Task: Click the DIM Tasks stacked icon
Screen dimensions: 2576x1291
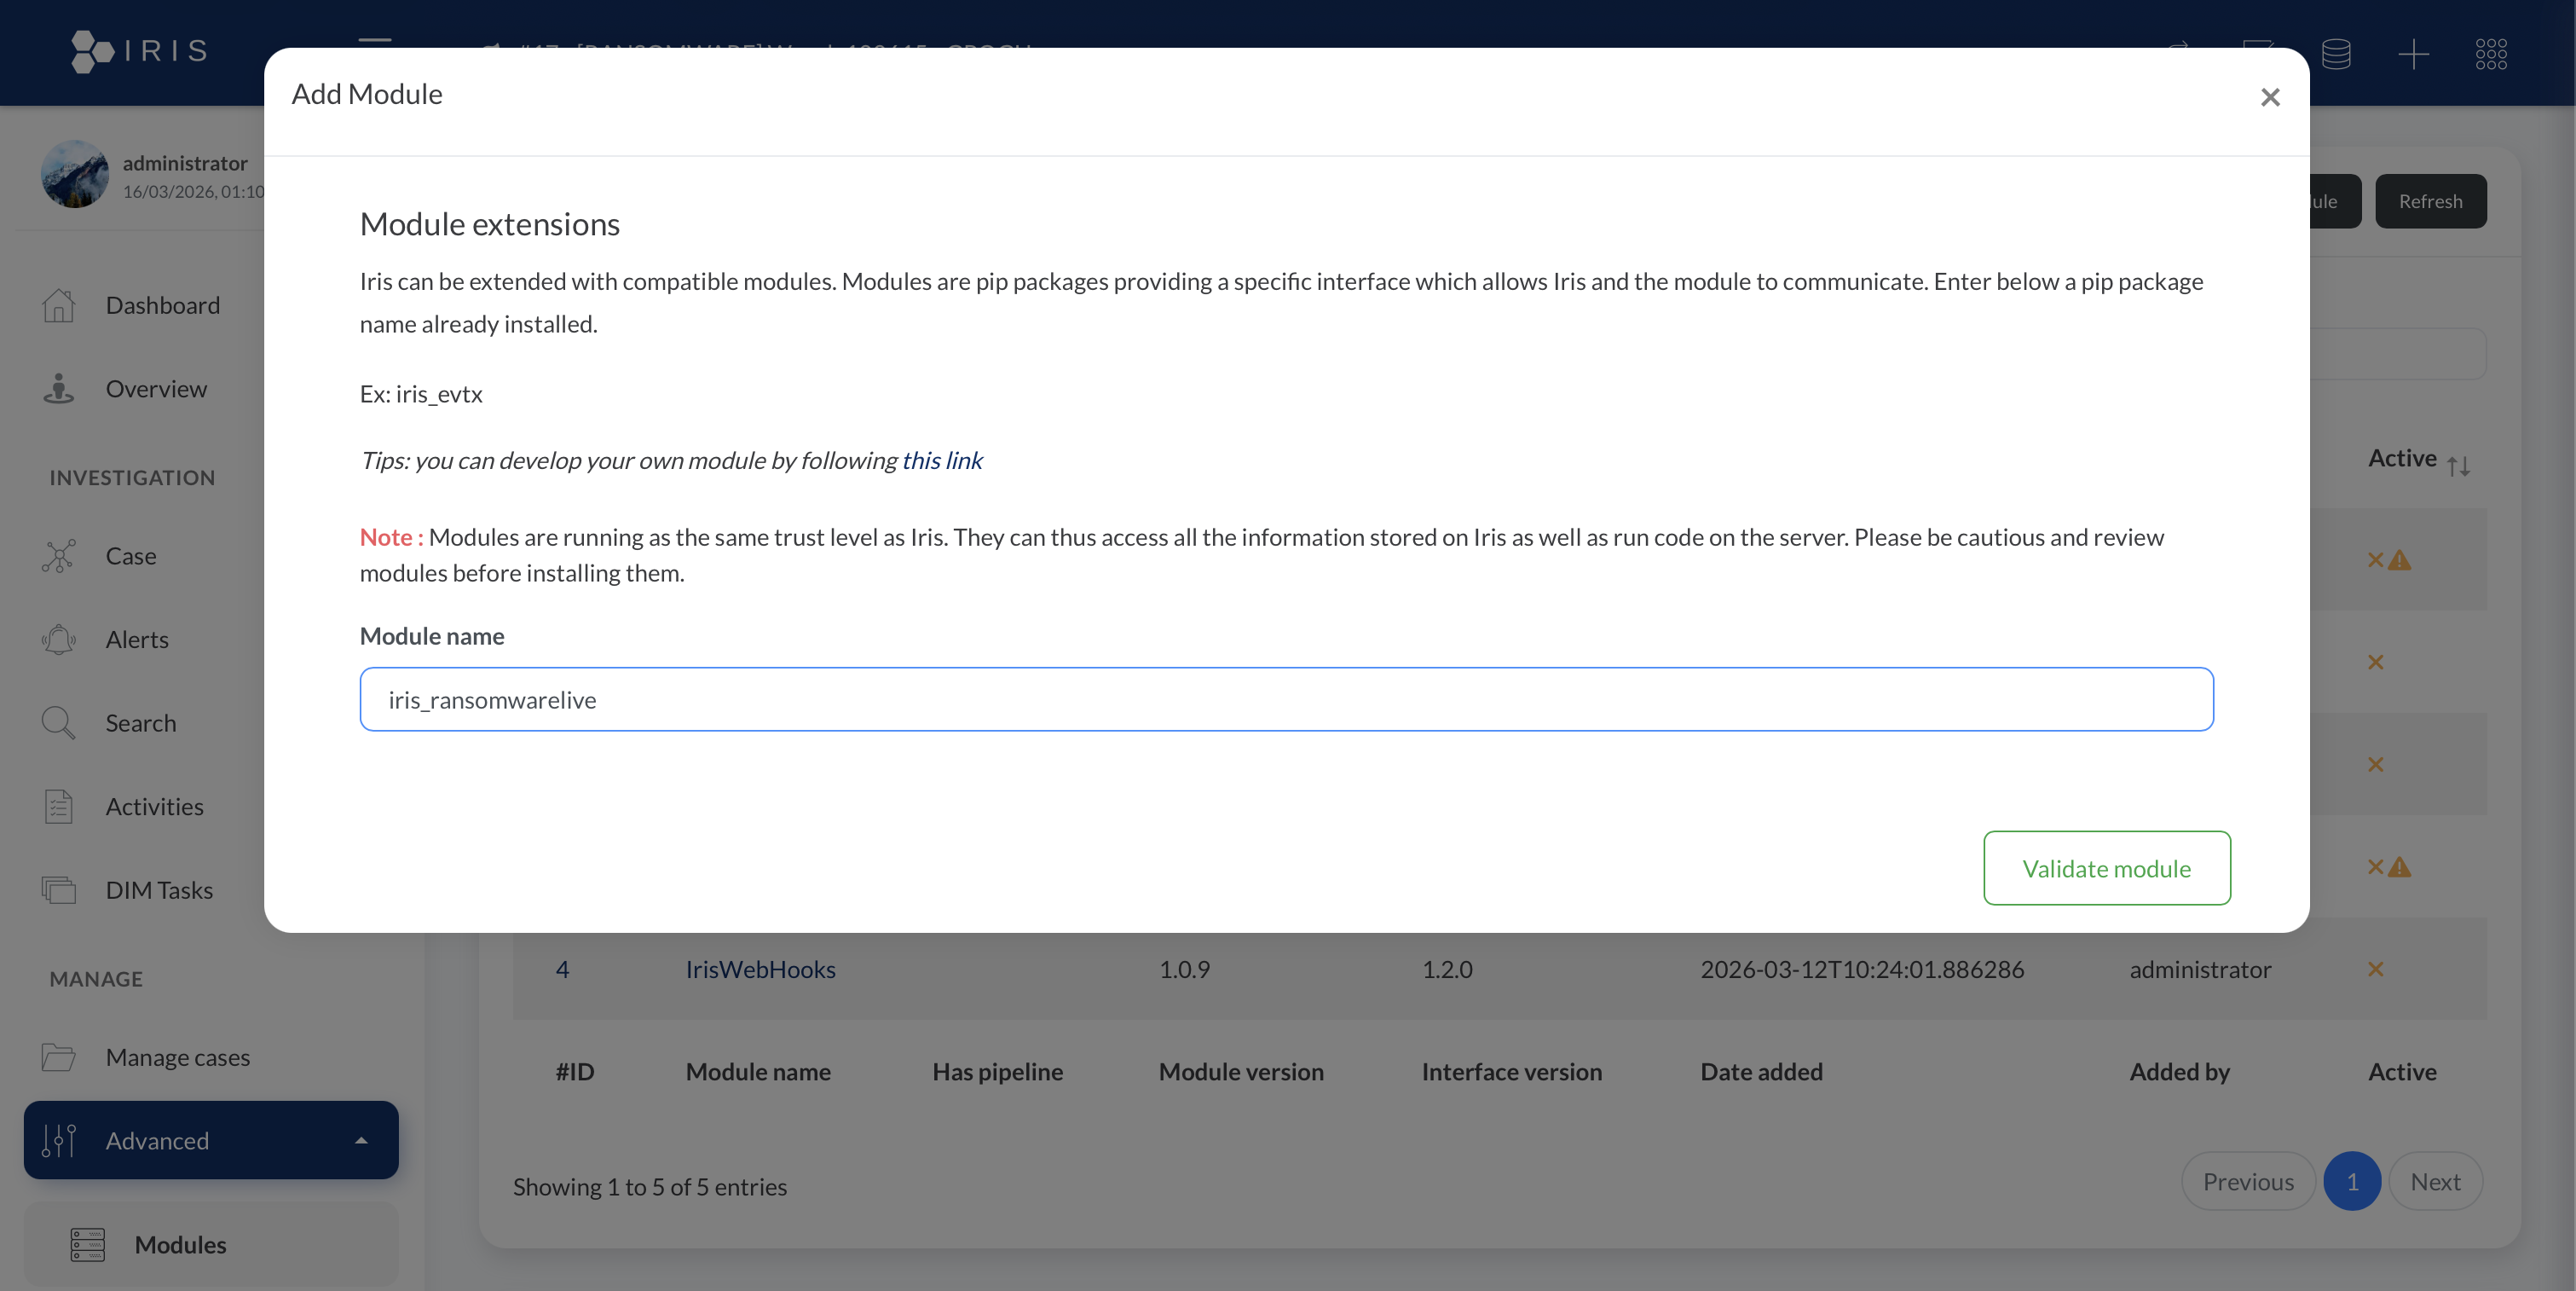Action: click(59, 889)
